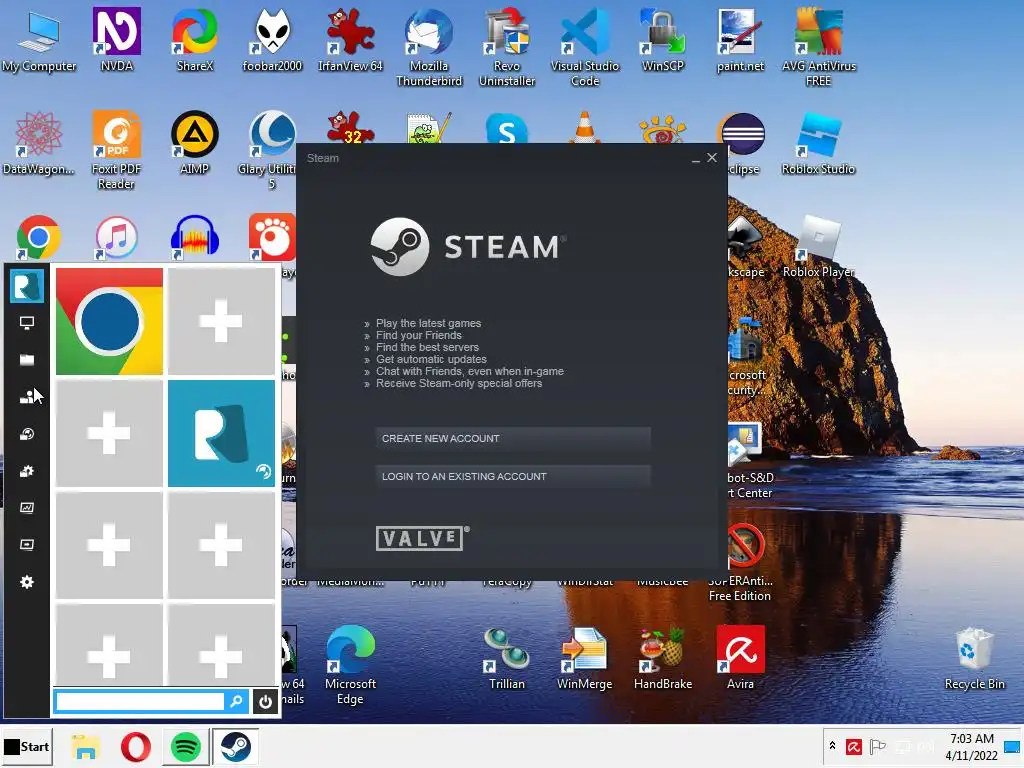Screen dimensions: 1024x768
Task: Click the R logo icon atop start menu sidebar
Action: (x=27, y=286)
